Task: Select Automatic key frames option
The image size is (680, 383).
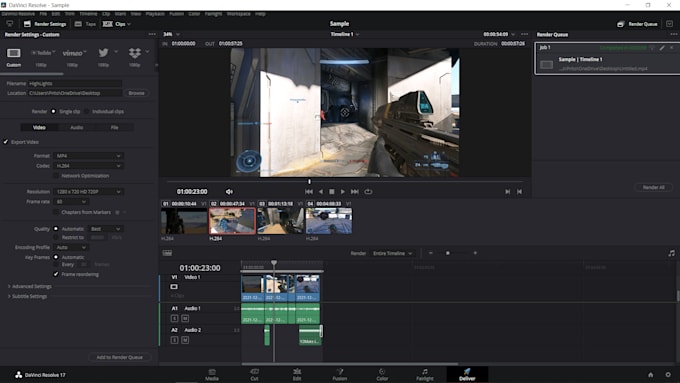Action: tap(56, 257)
